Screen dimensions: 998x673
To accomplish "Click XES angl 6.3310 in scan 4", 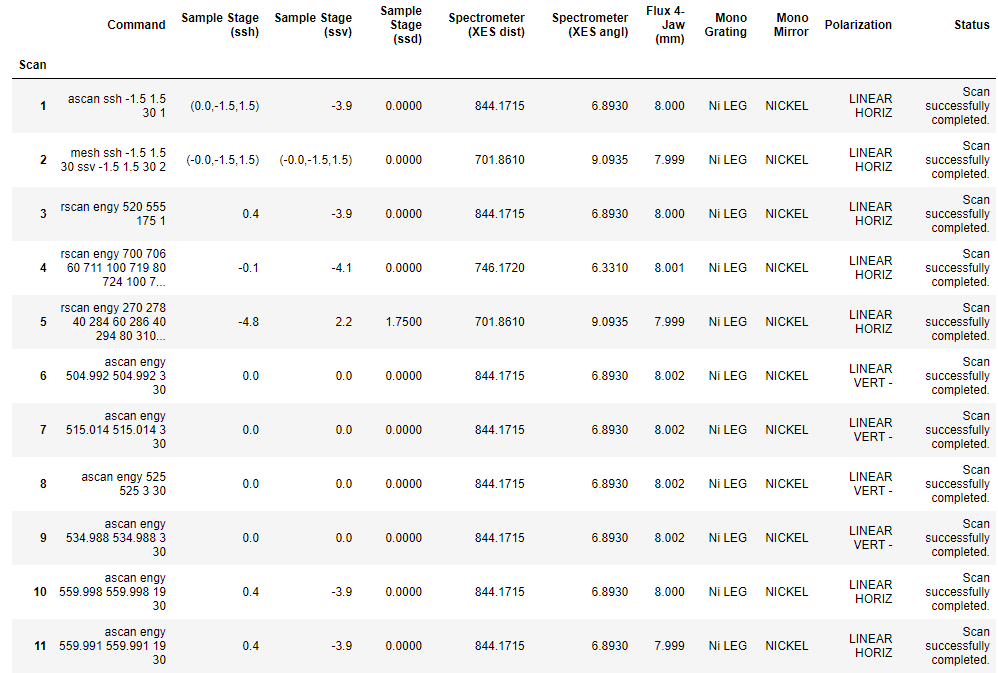I will (610, 268).
